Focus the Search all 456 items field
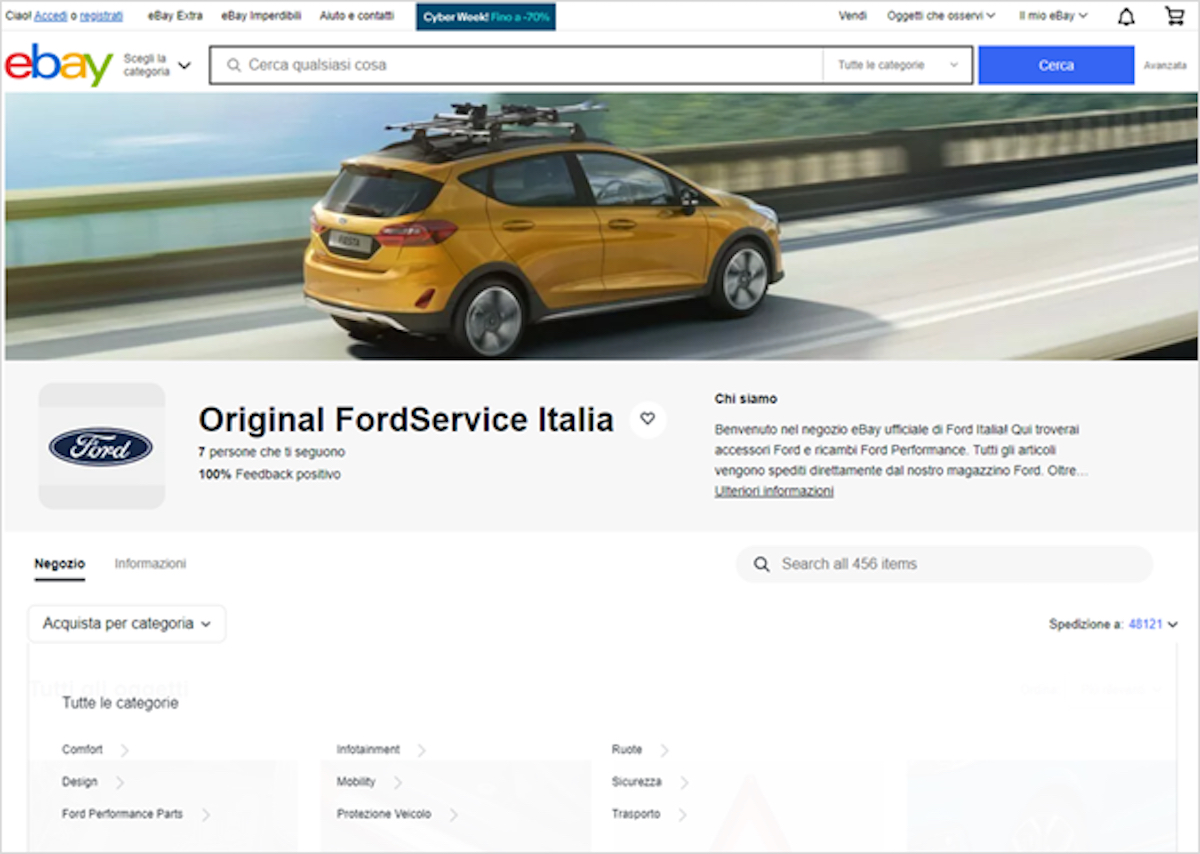This screenshot has height=854, width=1200. [944, 564]
